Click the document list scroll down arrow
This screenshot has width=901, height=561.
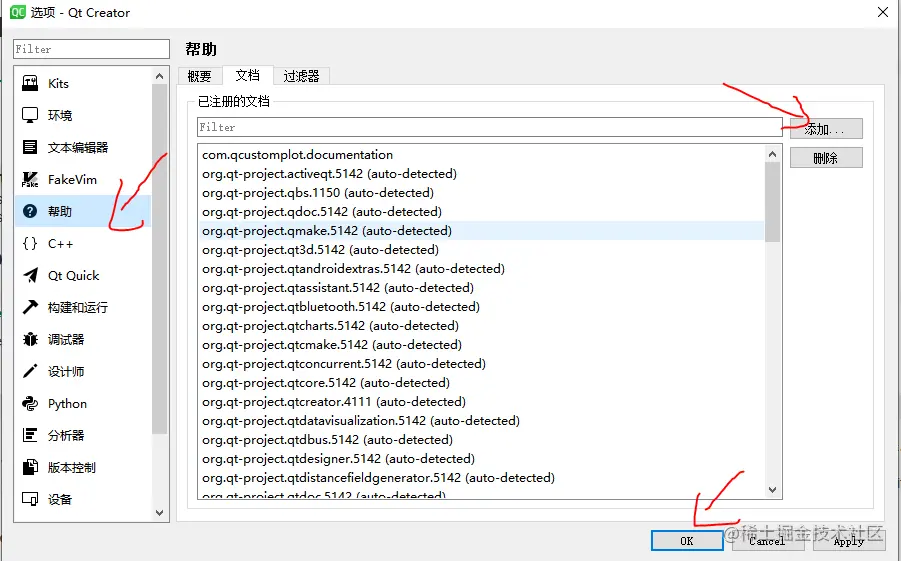772,490
